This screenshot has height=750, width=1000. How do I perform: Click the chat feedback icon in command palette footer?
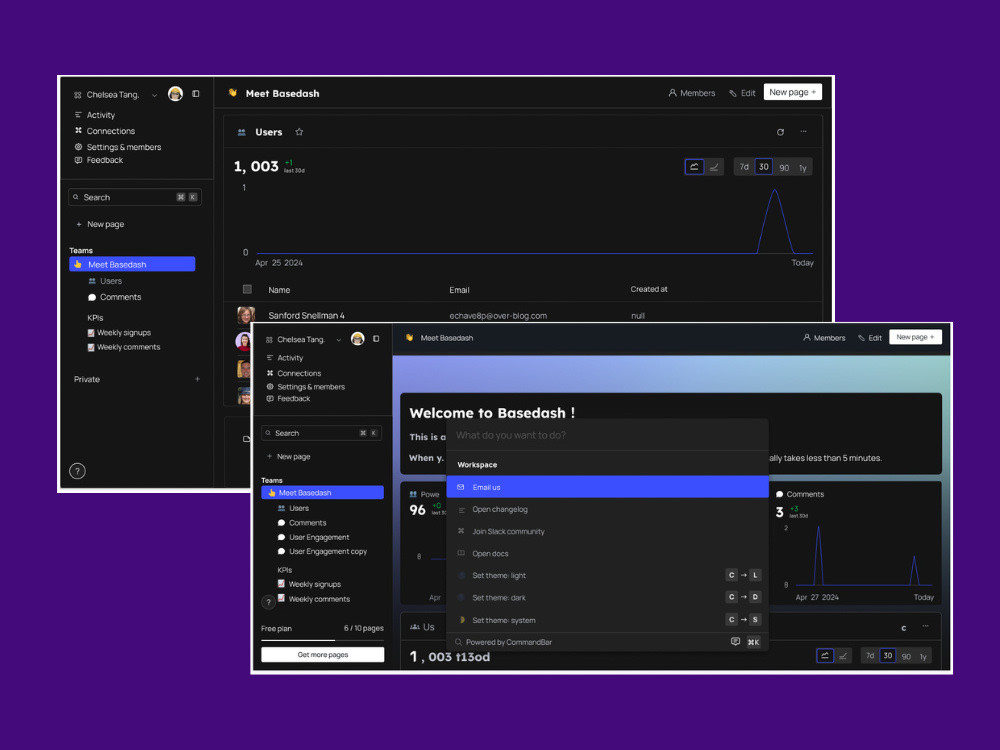[x=735, y=642]
